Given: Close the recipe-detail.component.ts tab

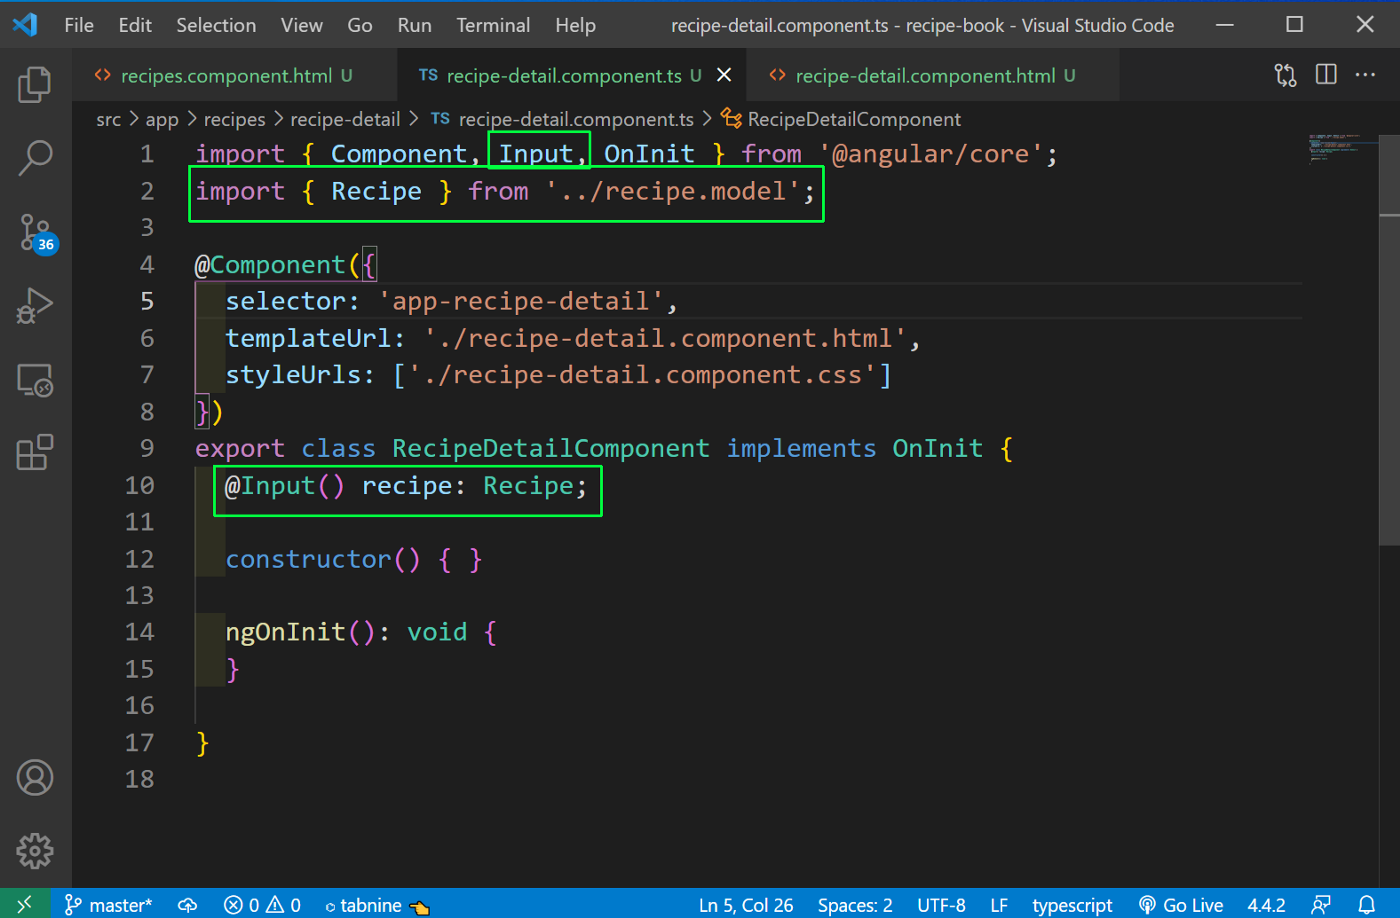Looking at the screenshot, I should point(724,75).
